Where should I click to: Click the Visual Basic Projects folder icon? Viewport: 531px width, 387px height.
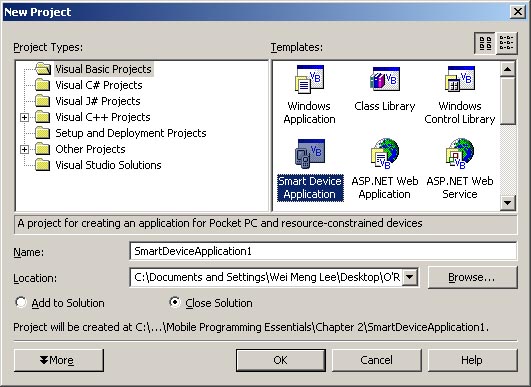pyautogui.click(x=43, y=69)
